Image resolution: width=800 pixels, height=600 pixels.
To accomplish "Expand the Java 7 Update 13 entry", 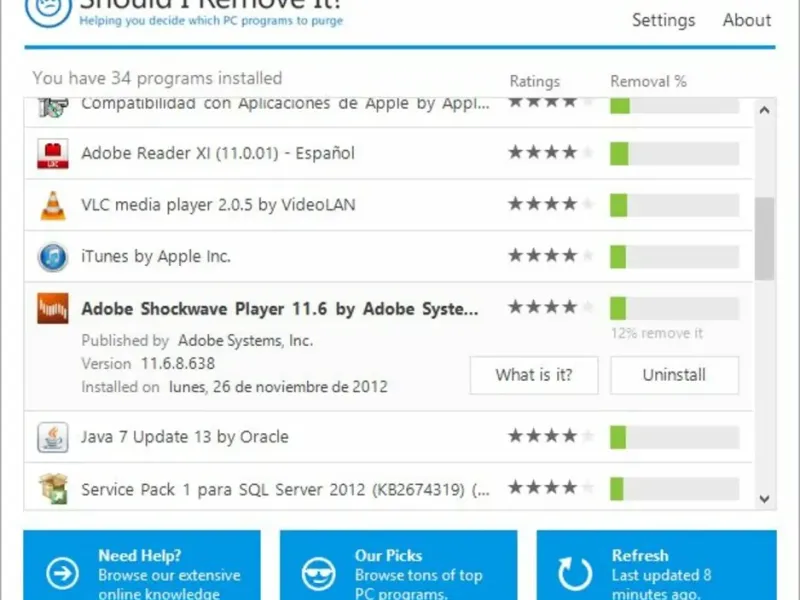I will 389,437.
